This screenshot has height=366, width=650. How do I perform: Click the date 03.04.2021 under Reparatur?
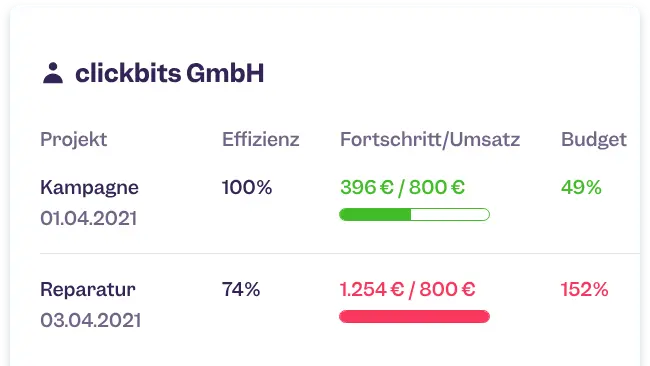tap(90, 320)
